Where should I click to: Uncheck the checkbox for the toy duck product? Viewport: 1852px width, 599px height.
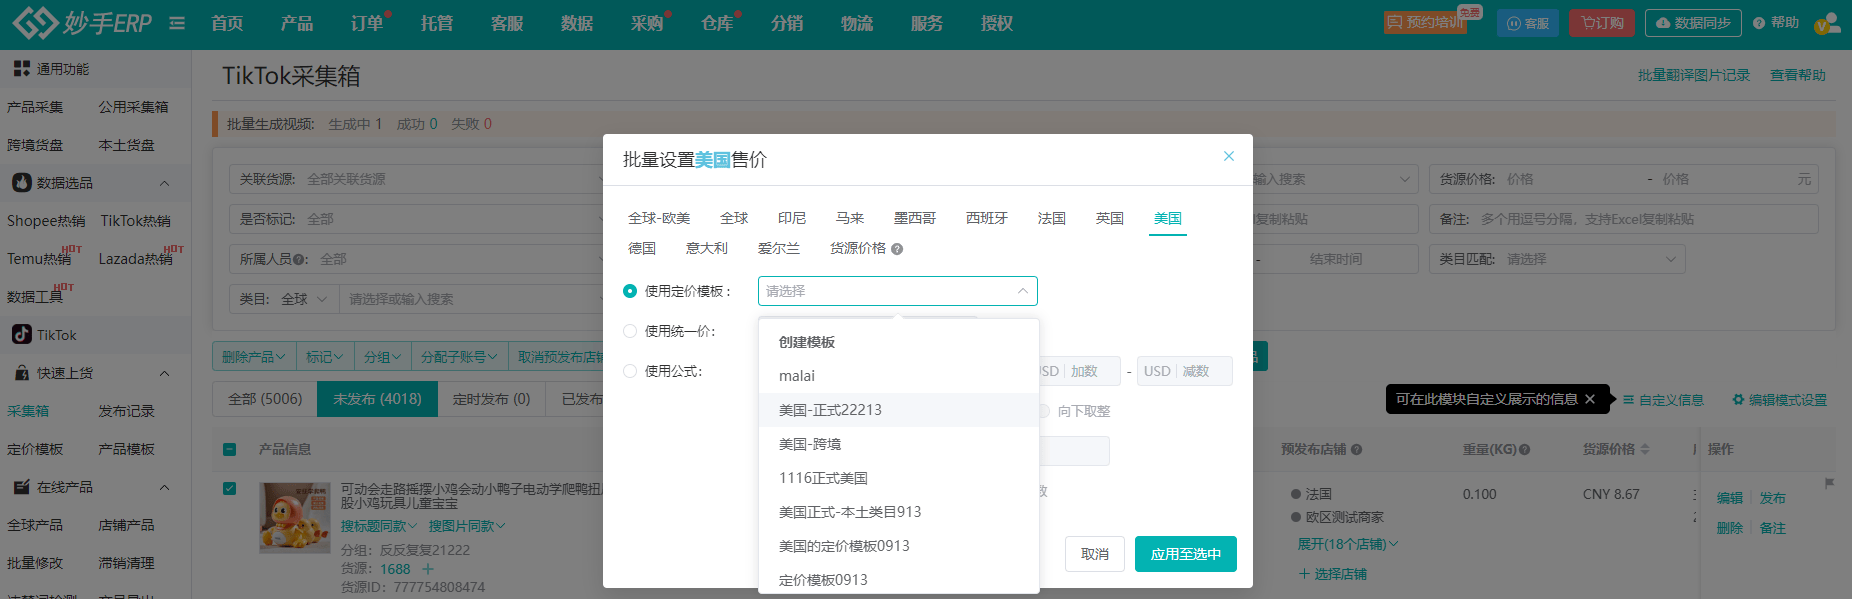pyautogui.click(x=230, y=489)
